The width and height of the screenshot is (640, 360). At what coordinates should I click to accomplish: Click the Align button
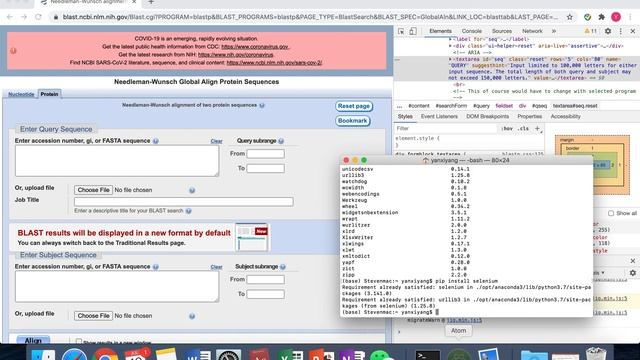pos(33,340)
